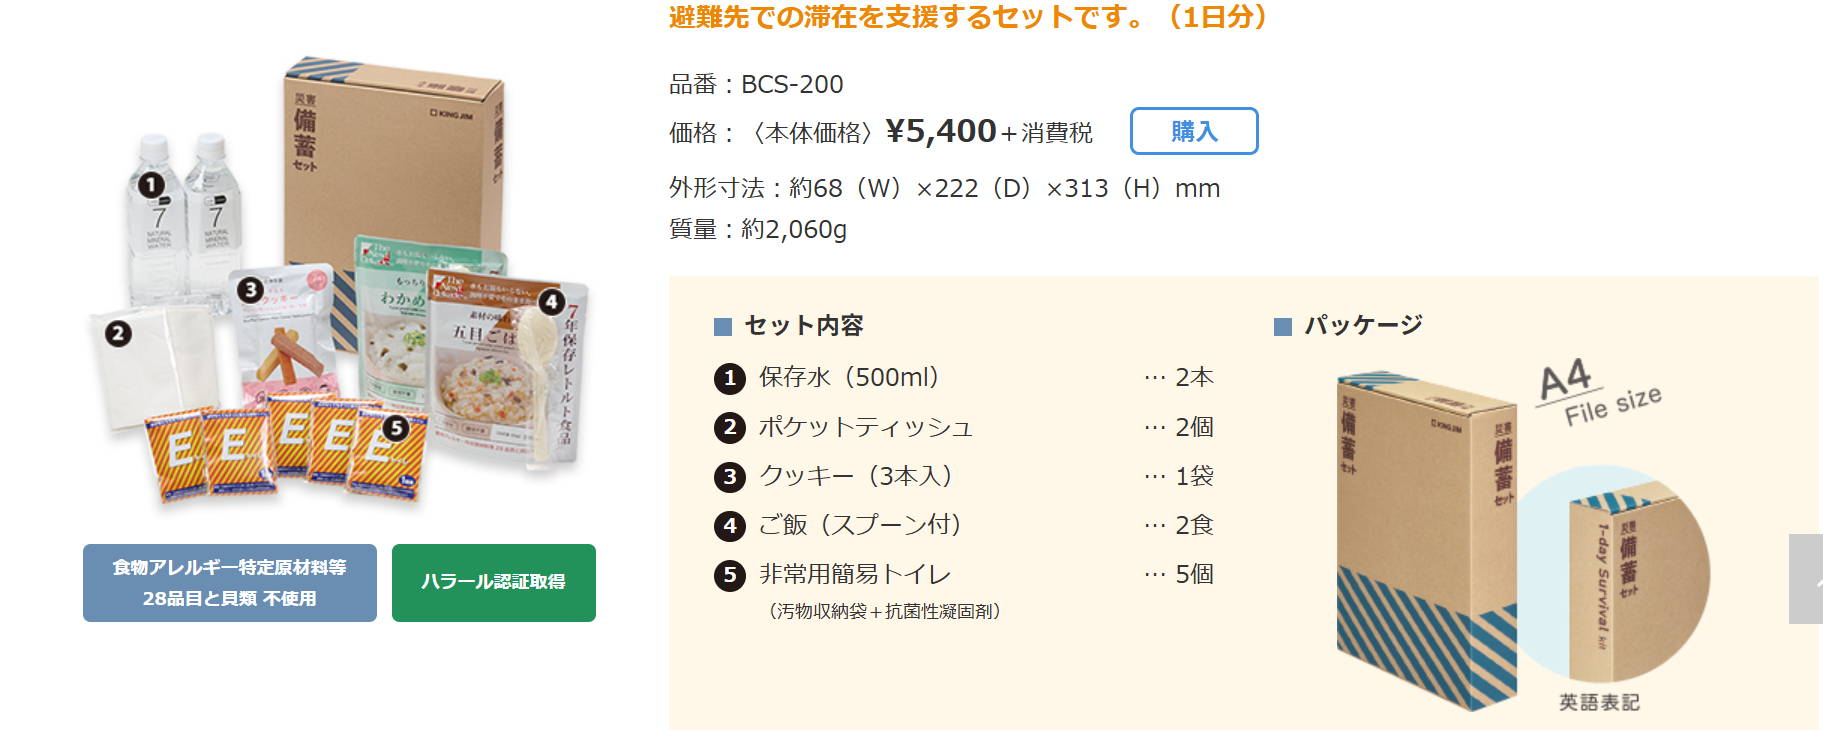Click the blue square beside パッケージ heading
Screen dimensions: 1823x730
(x=1283, y=327)
